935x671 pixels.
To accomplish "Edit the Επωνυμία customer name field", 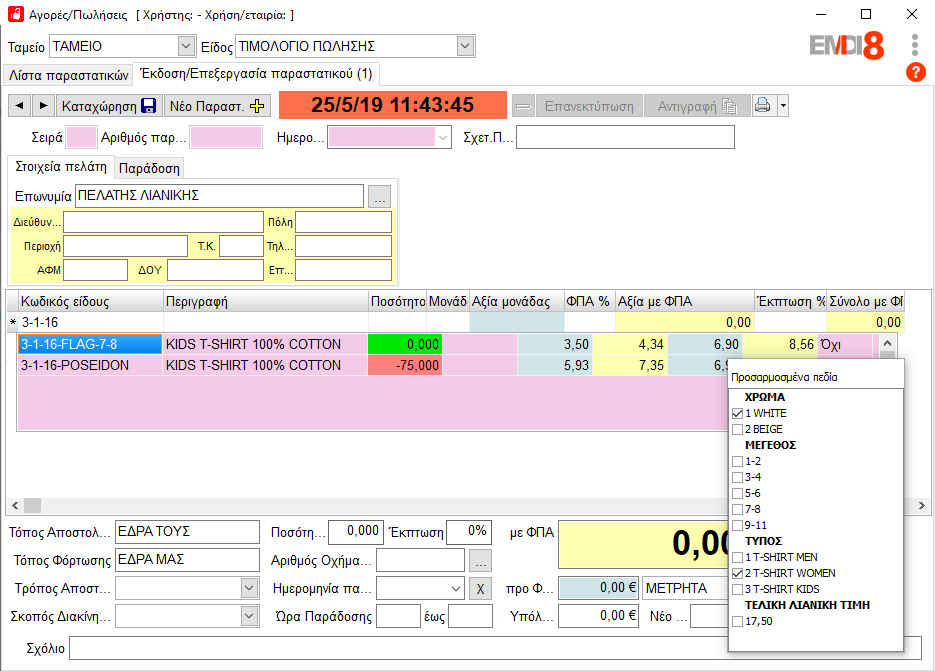I will 219,196.
